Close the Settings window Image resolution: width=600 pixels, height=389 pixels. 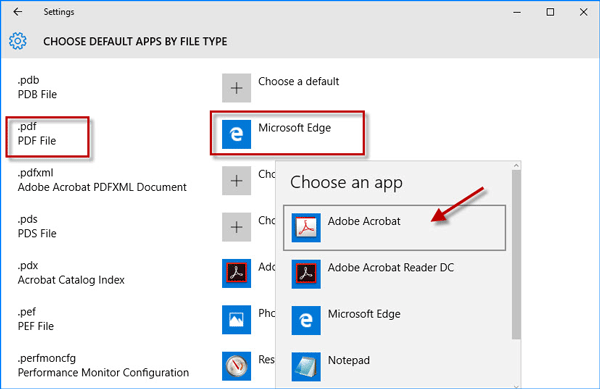tap(584, 12)
